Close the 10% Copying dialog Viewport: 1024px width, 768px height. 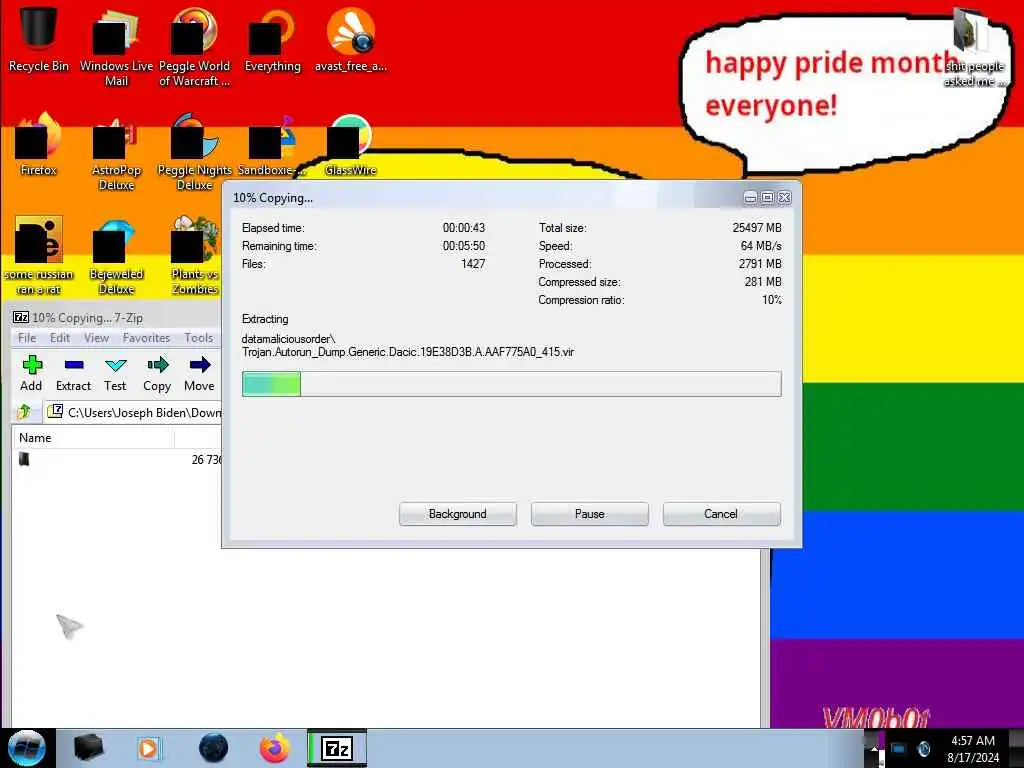point(784,198)
